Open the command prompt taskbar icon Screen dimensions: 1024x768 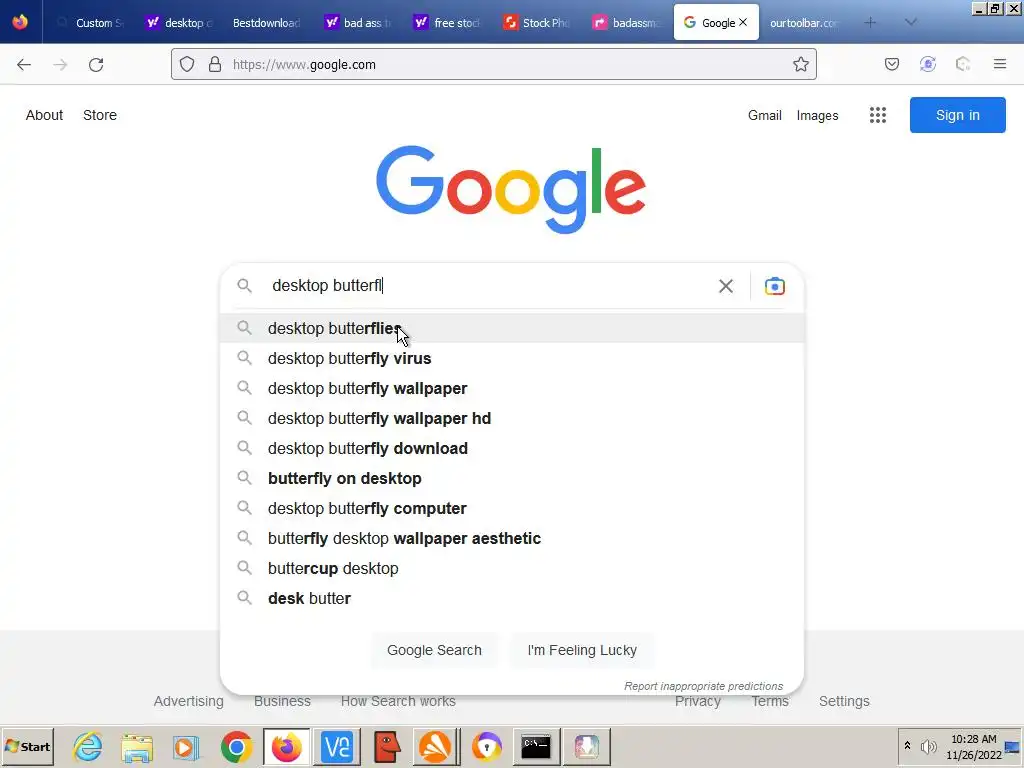pyautogui.click(x=536, y=746)
